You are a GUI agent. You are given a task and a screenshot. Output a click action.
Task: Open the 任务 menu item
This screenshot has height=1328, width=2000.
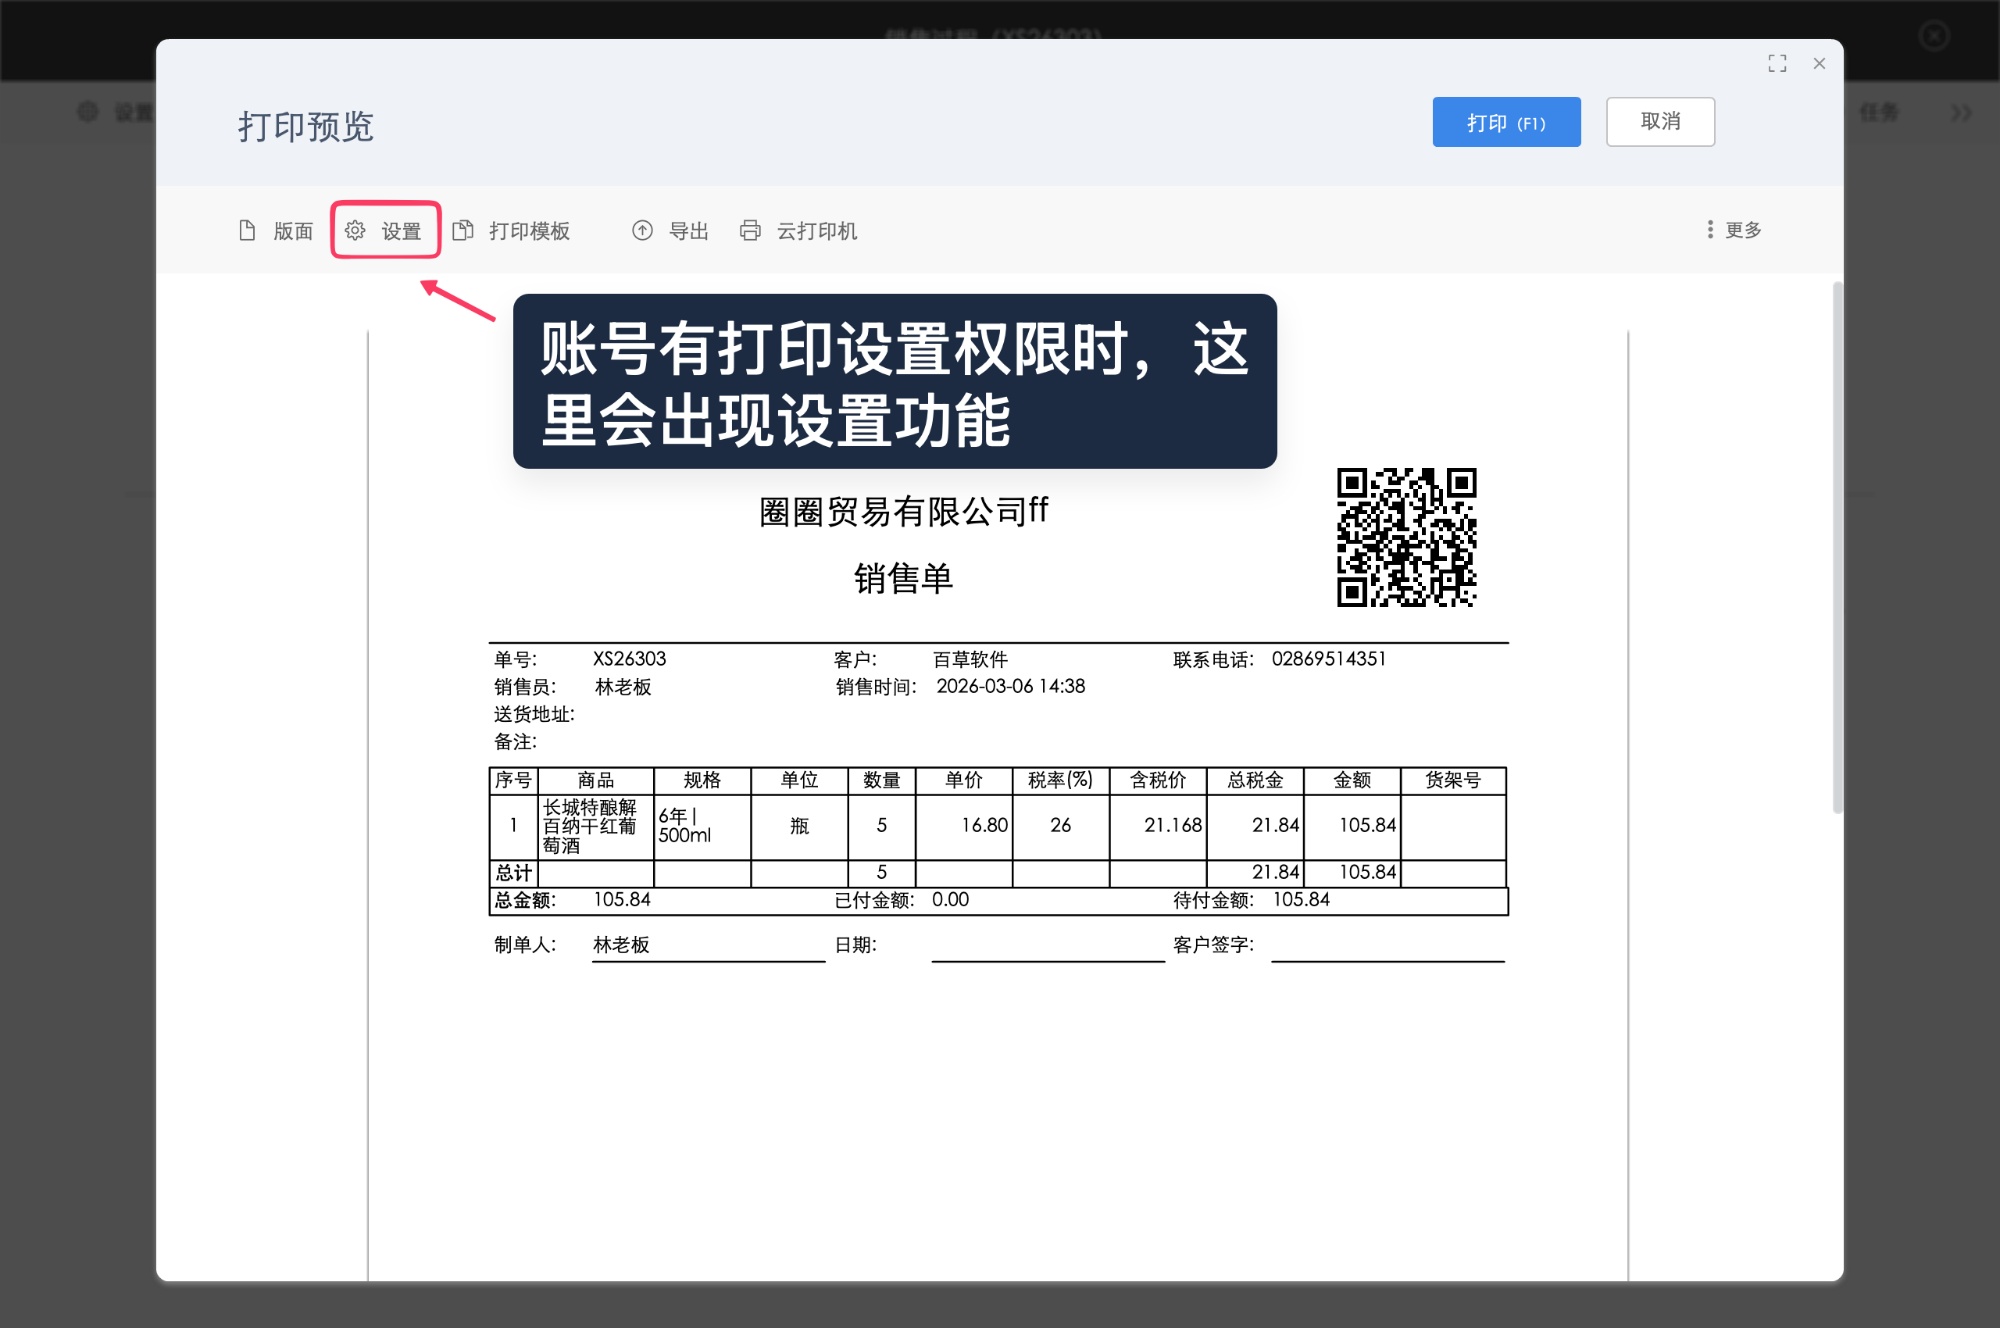(1881, 113)
